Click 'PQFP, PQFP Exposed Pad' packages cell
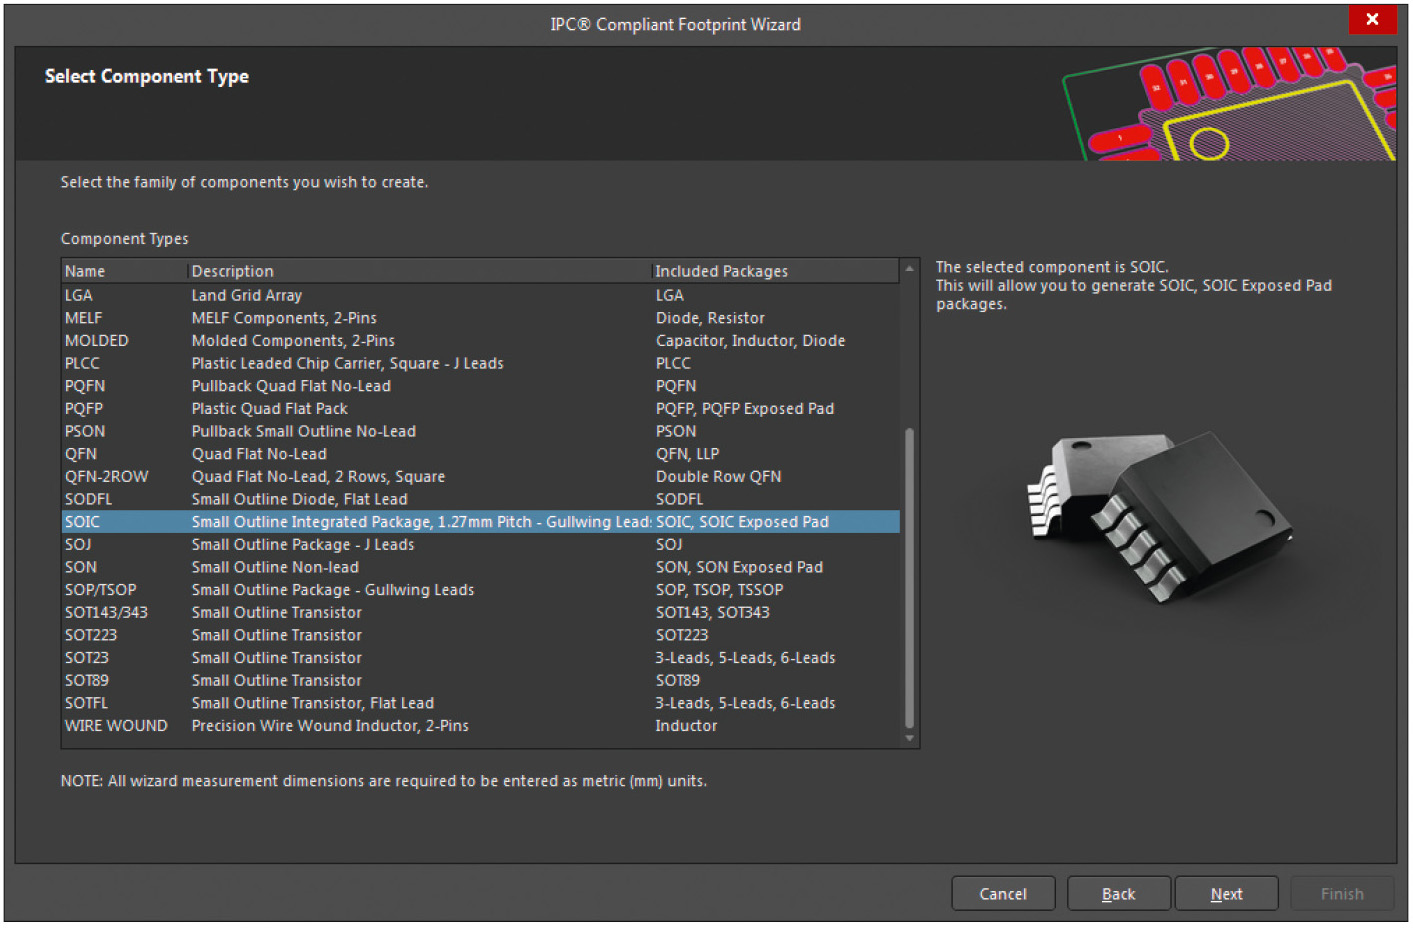1413x928 pixels. (744, 409)
